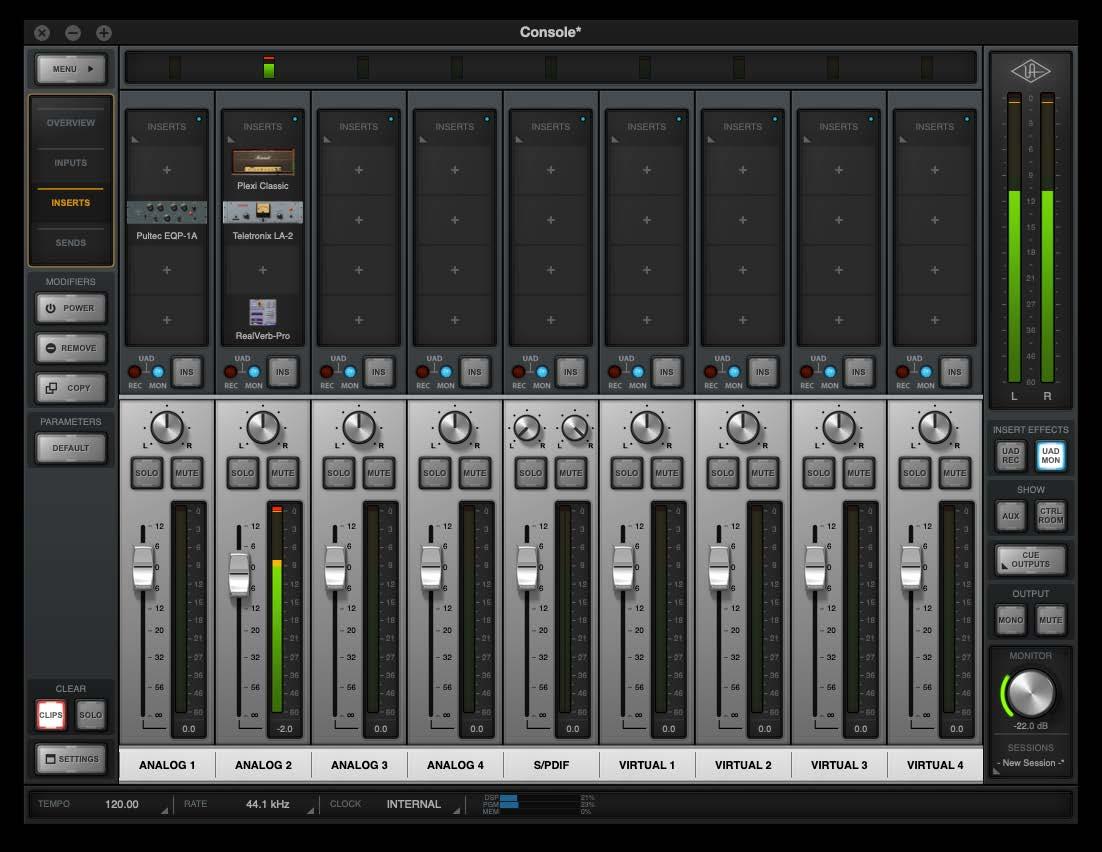1102x852 pixels.
Task: Click the Virtual 3 fader handle
Action: tap(815, 567)
